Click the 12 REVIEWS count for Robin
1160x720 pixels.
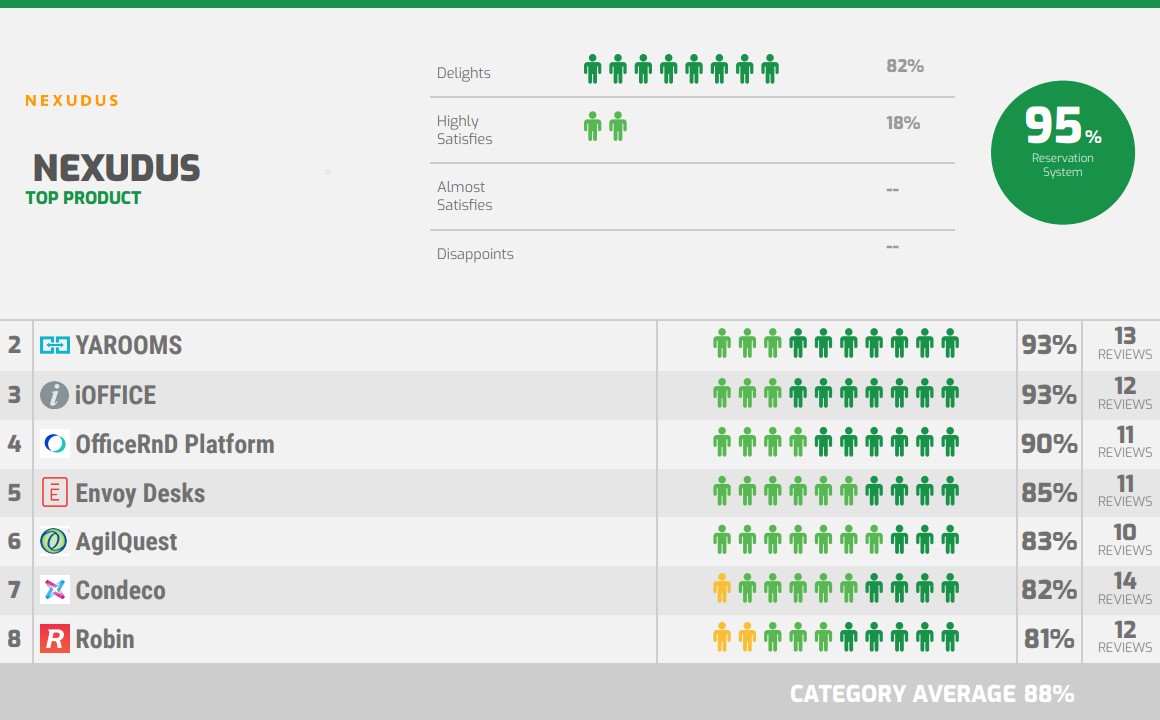[1124, 637]
